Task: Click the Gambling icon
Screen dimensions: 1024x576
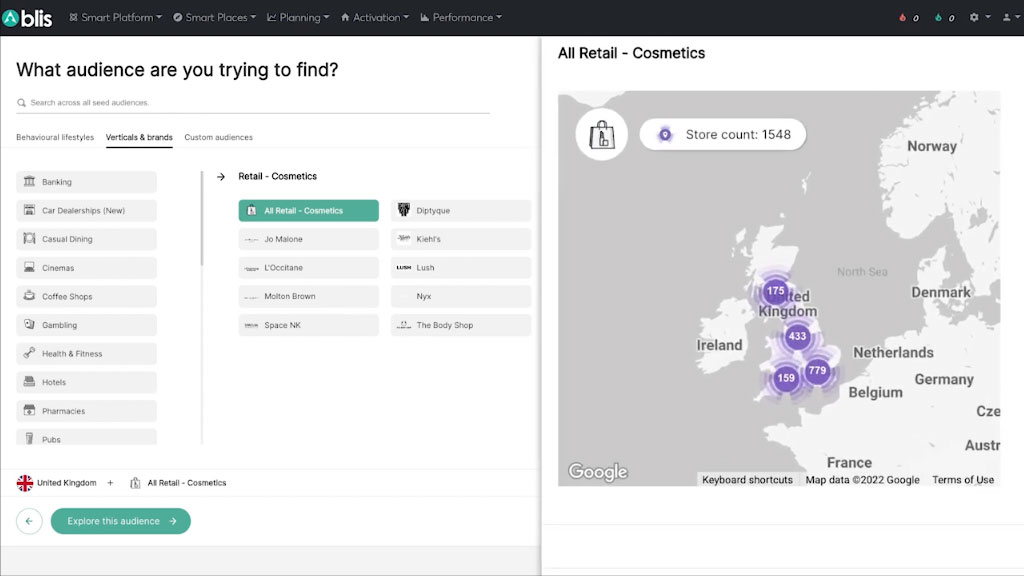Action: pos(29,324)
